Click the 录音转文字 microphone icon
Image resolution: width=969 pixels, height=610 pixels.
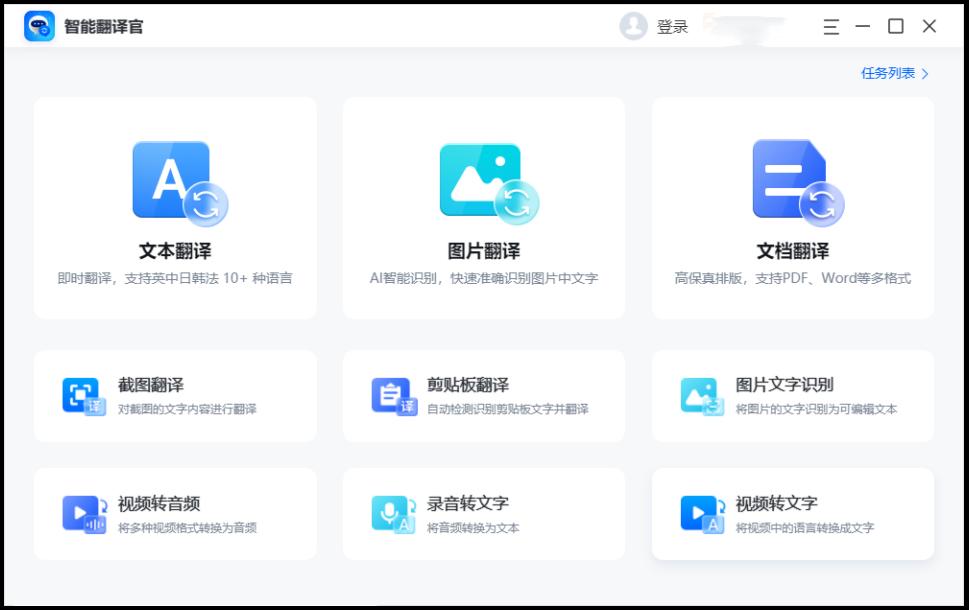point(394,512)
